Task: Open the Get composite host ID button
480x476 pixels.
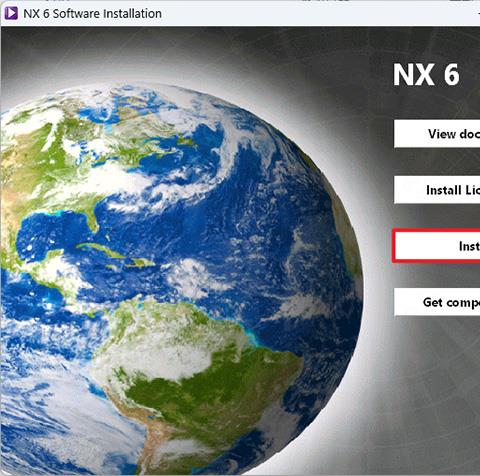Action: click(437, 302)
